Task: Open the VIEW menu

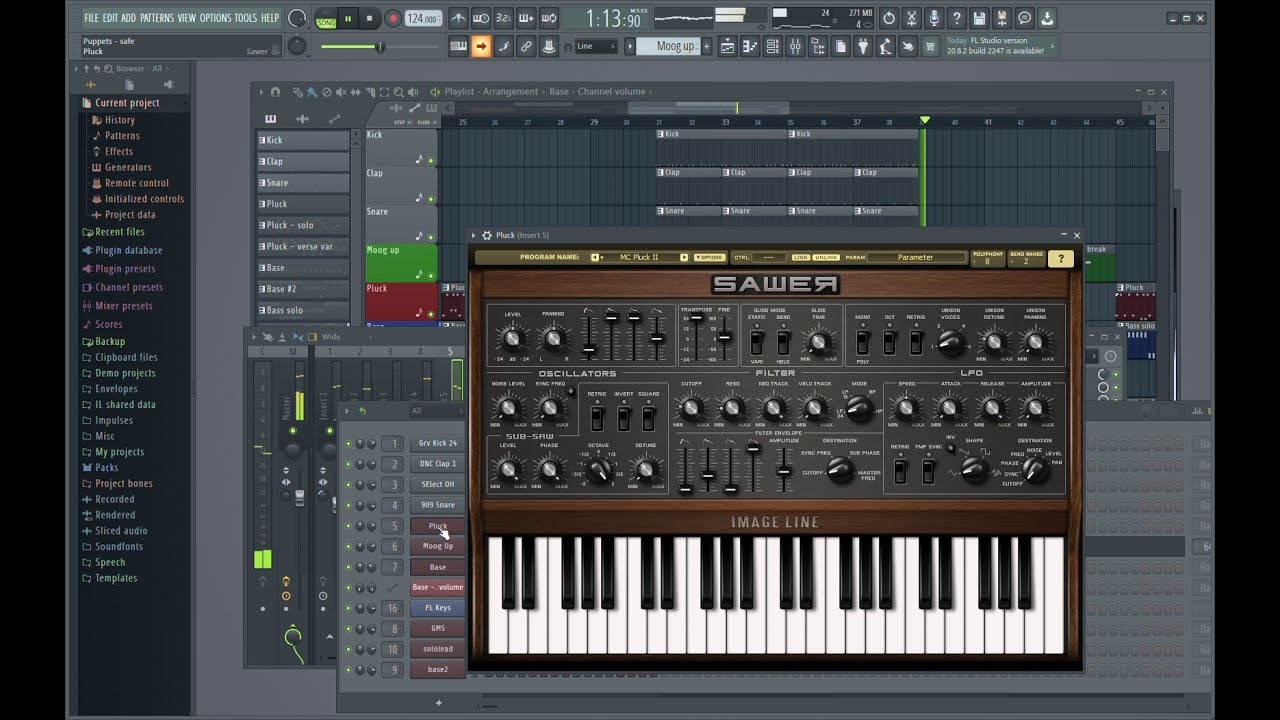Action: point(187,18)
